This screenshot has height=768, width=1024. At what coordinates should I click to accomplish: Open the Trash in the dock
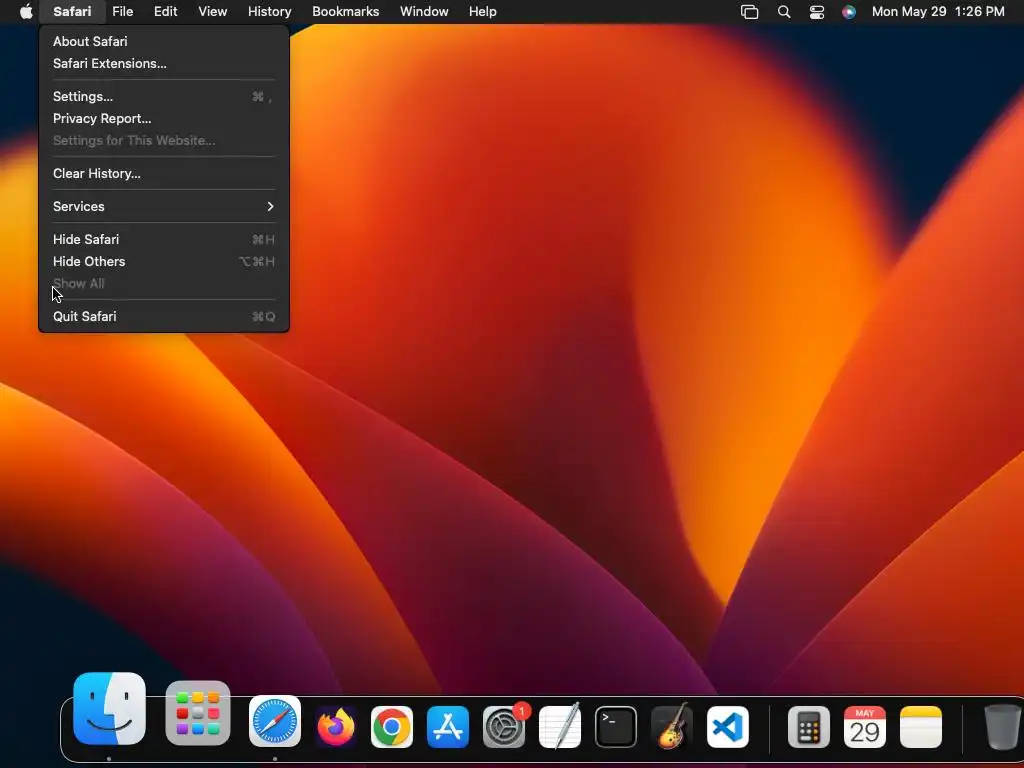point(1002,726)
